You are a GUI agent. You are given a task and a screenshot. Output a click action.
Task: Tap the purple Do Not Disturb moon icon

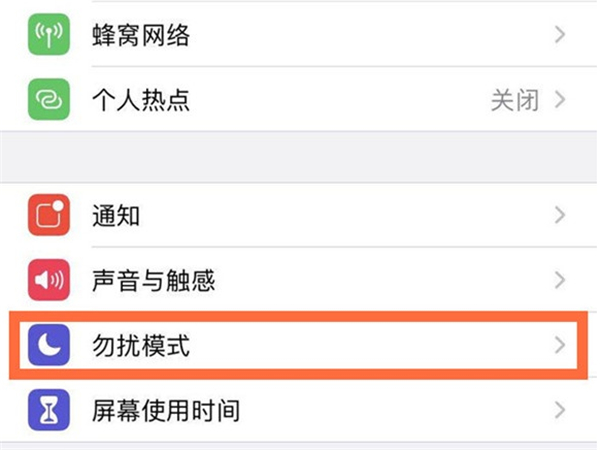coord(47,345)
